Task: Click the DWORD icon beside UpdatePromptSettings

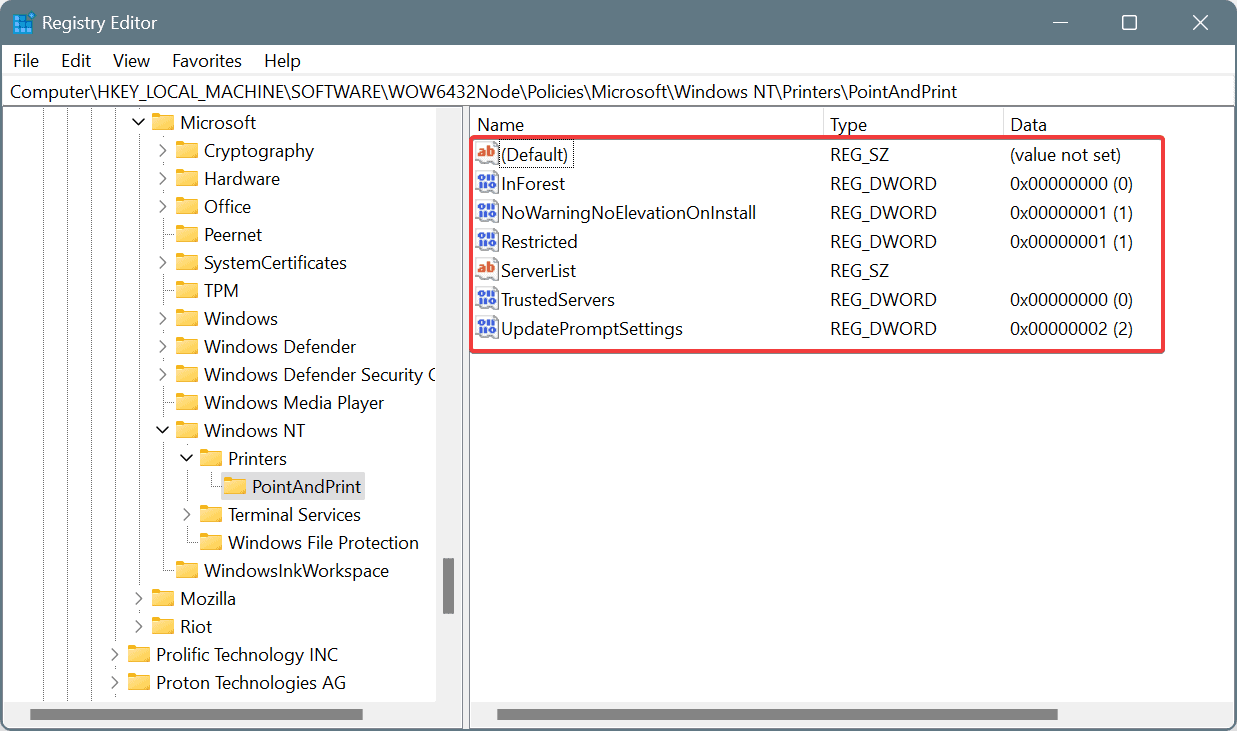Action: [486, 328]
